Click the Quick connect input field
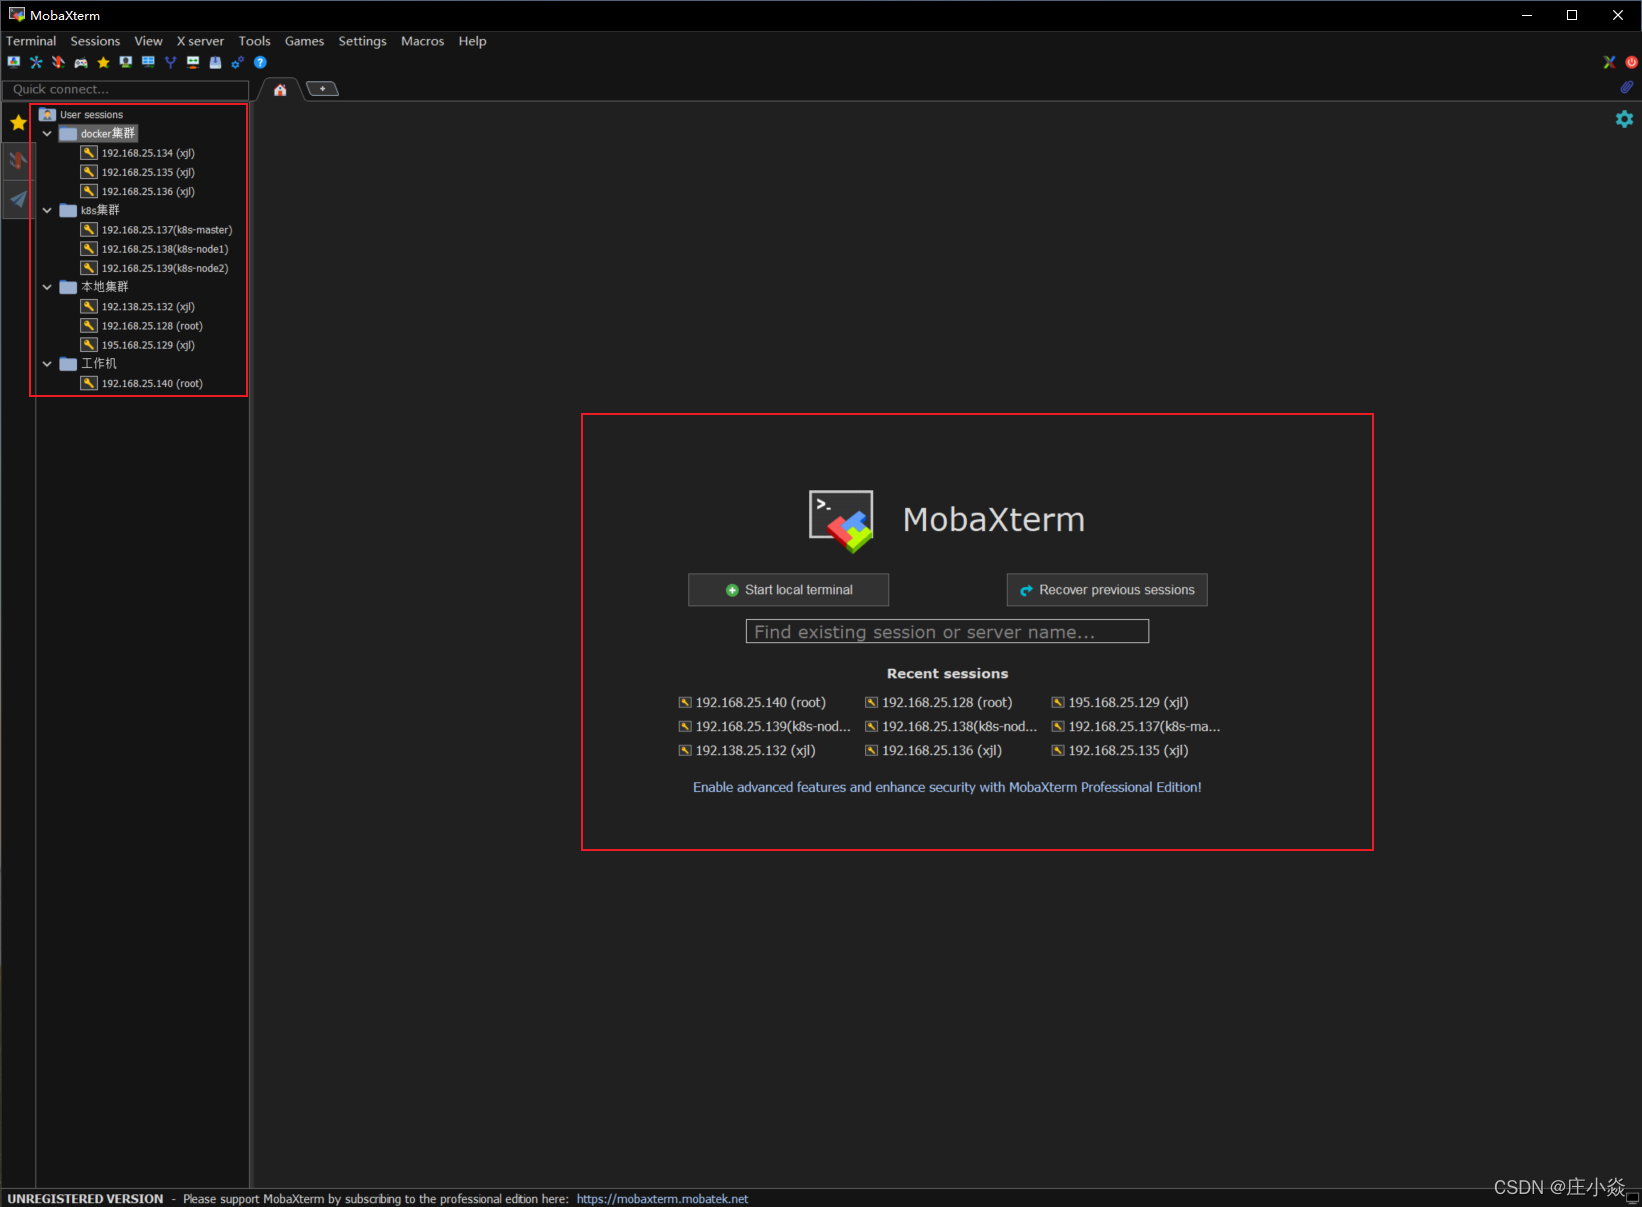 pyautogui.click(x=126, y=90)
